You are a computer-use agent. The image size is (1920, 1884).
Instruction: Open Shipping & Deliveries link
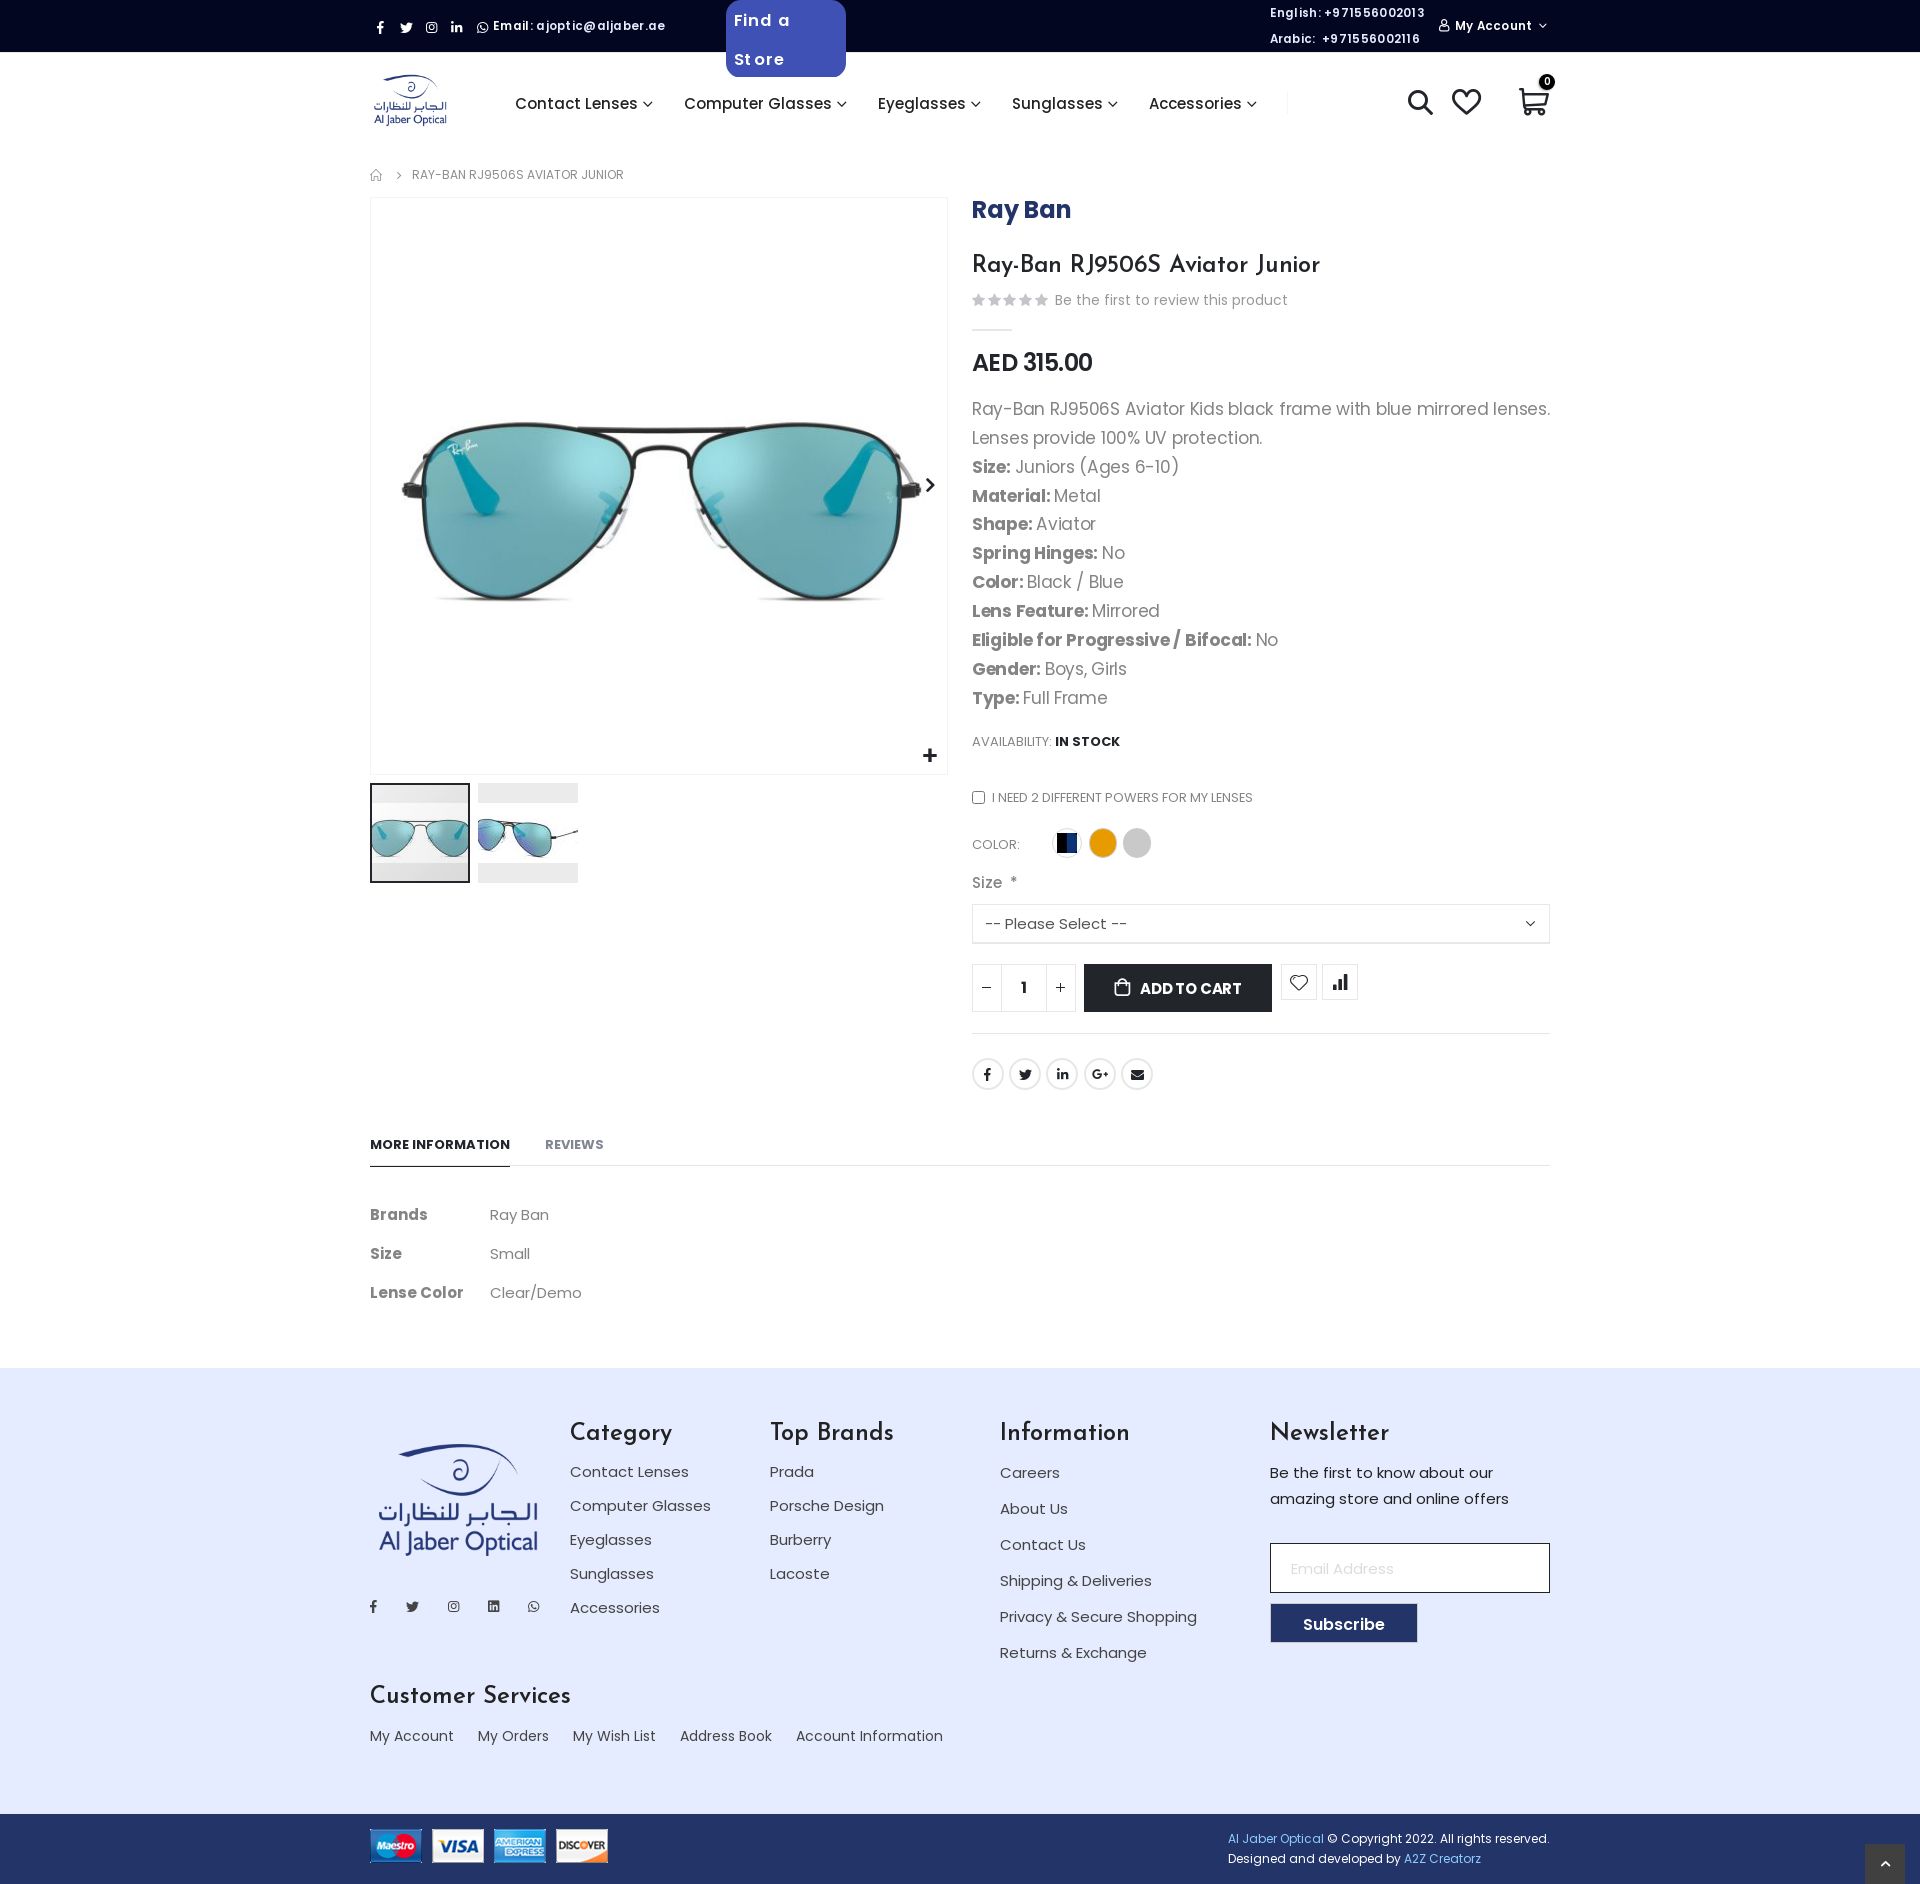[1076, 1581]
